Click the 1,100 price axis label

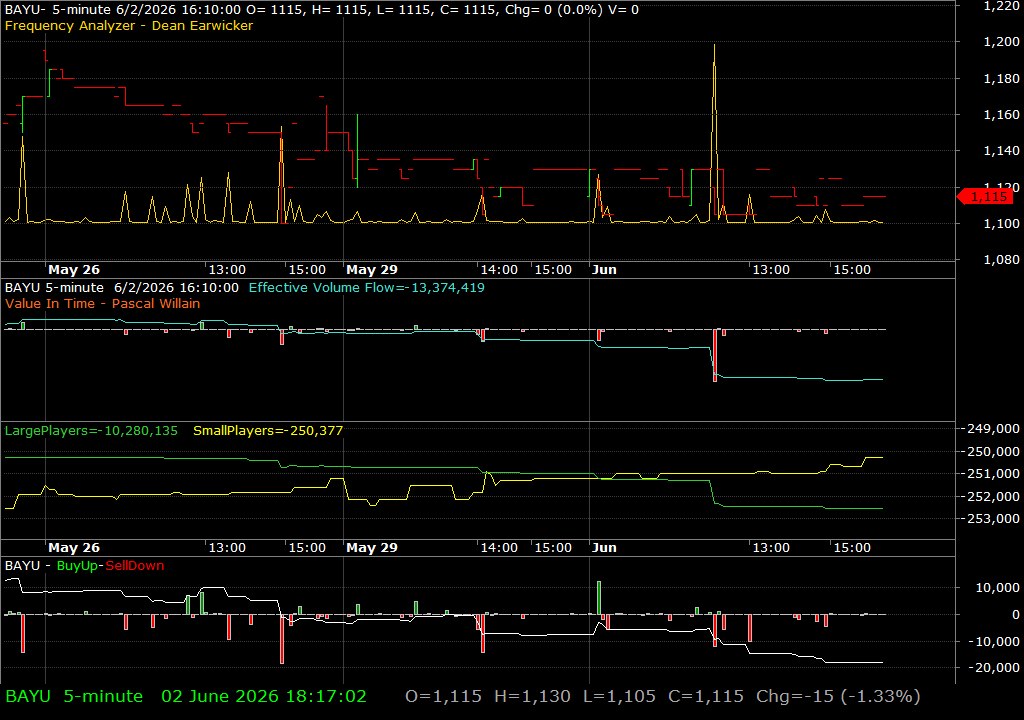(1001, 223)
